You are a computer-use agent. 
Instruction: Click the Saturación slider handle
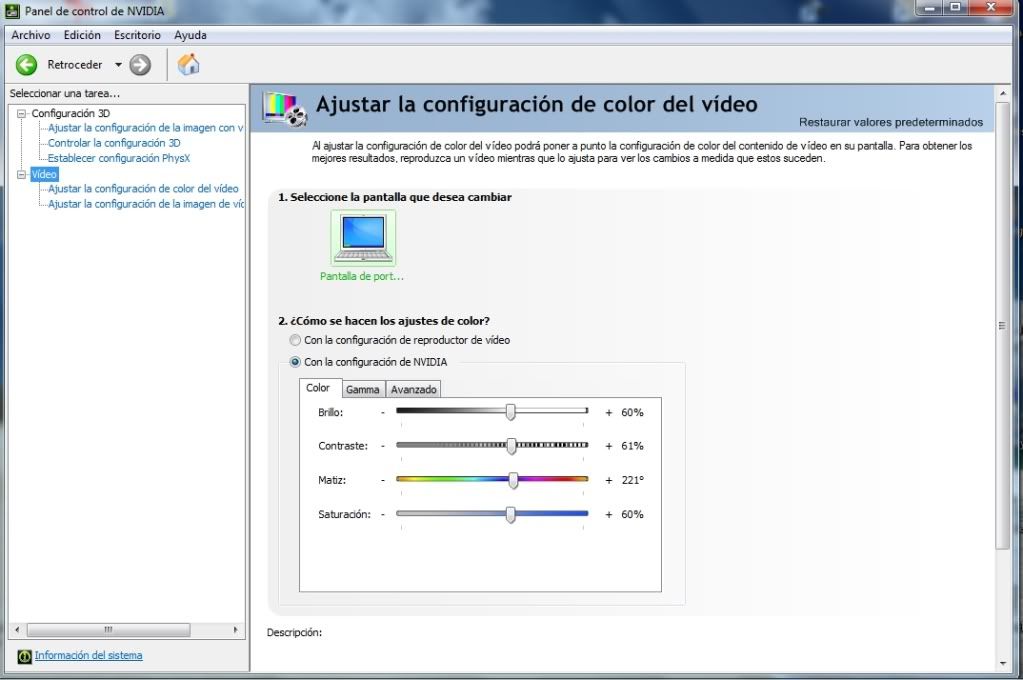511,514
